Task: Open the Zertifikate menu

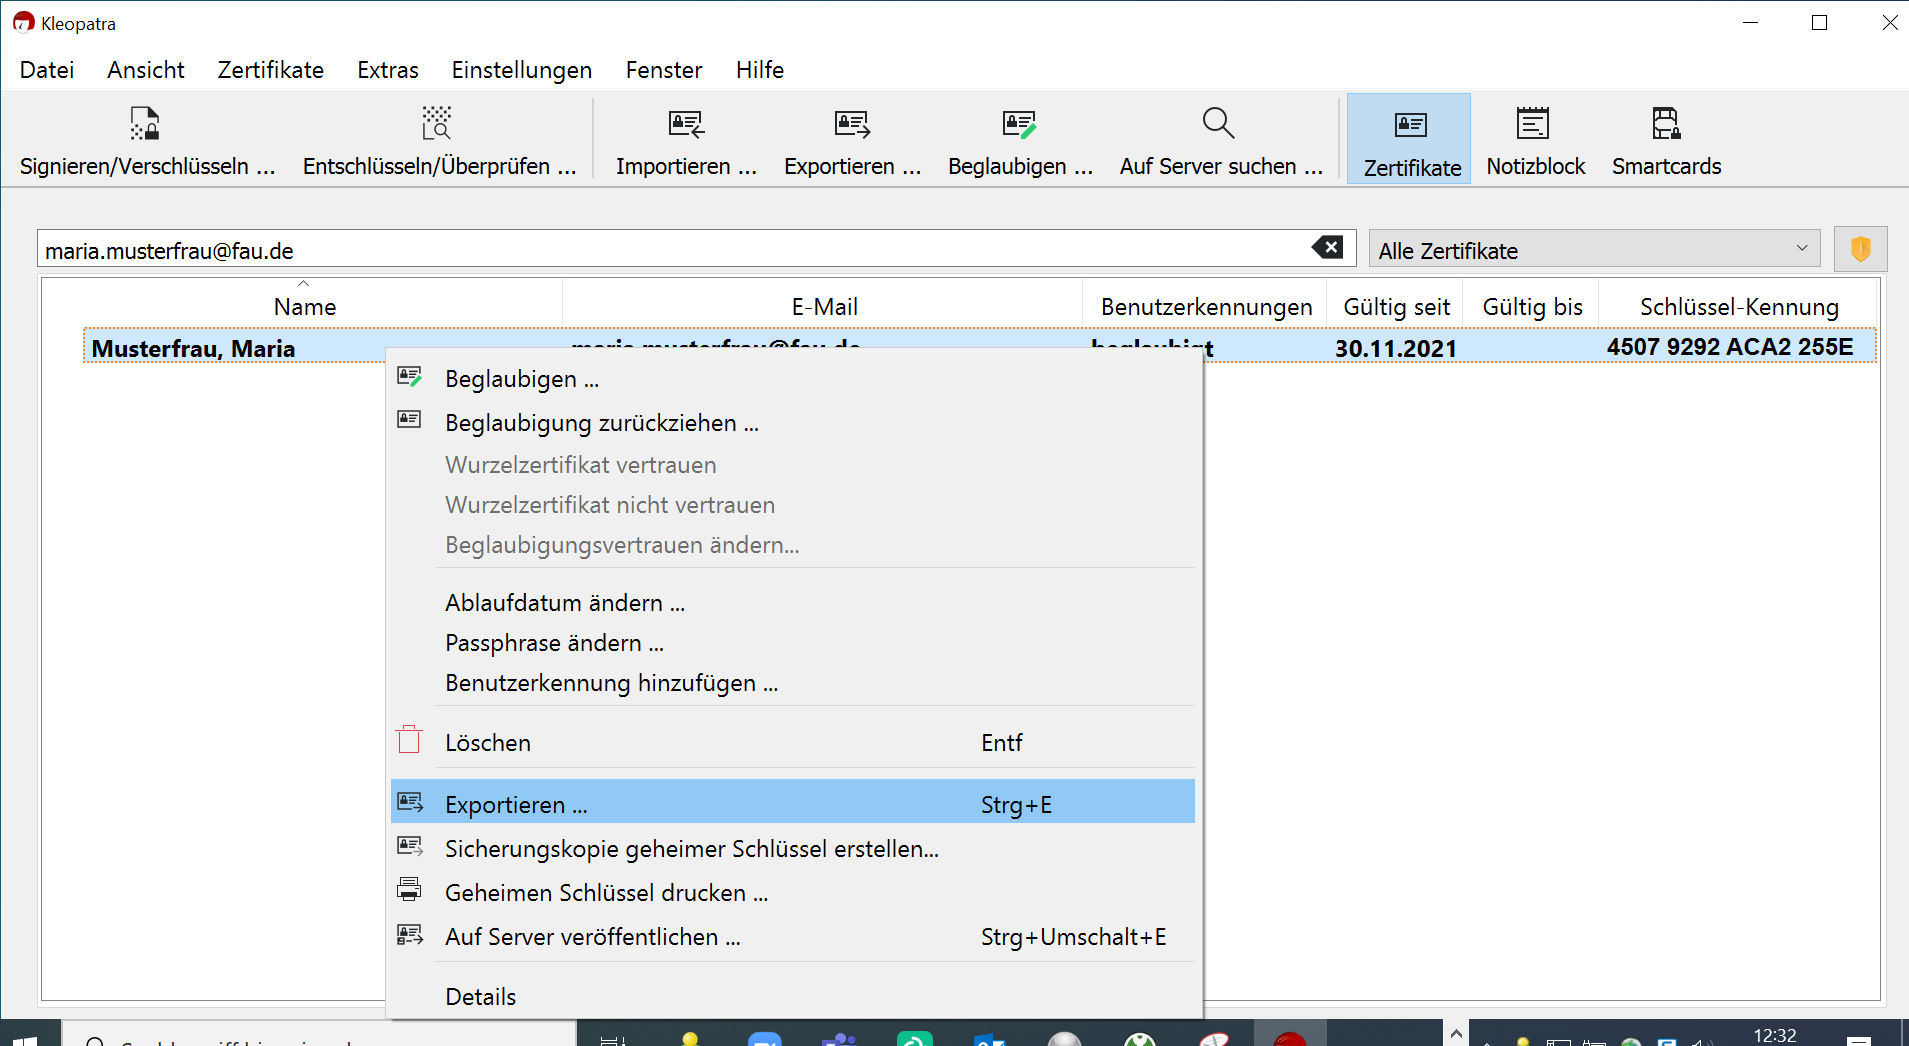Action: coord(270,70)
